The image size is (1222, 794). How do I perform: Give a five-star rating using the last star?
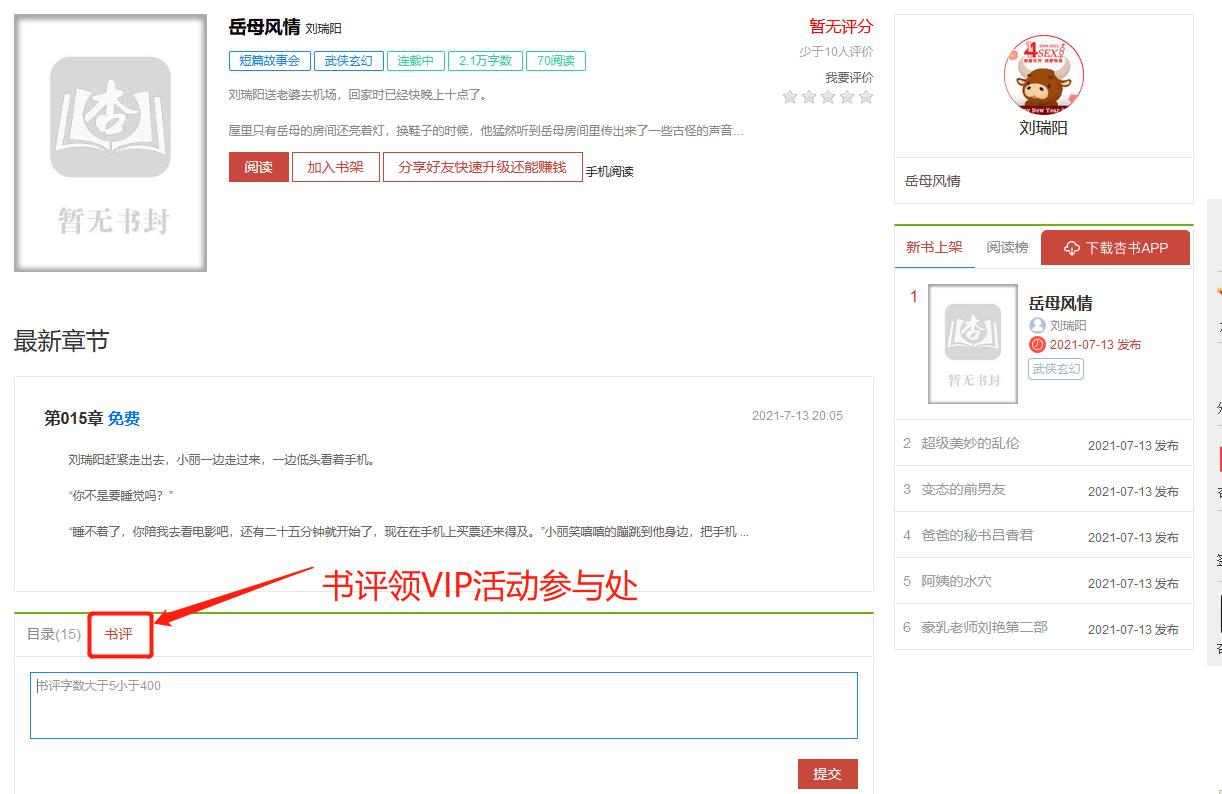[x=866, y=97]
